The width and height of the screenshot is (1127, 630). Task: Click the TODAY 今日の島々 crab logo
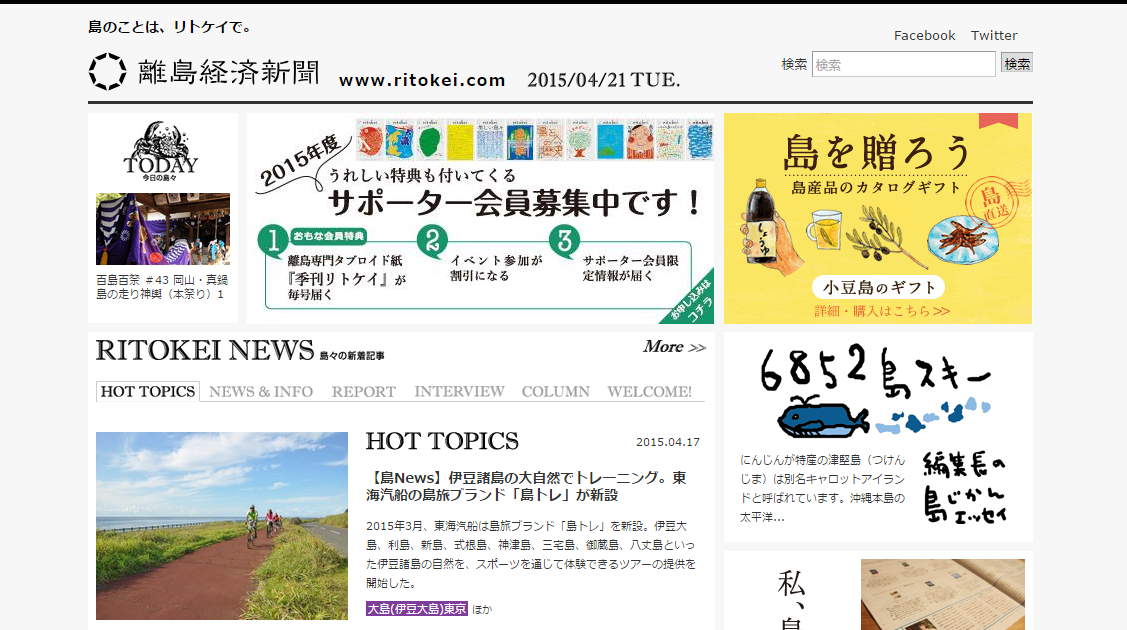coord(160,151)
